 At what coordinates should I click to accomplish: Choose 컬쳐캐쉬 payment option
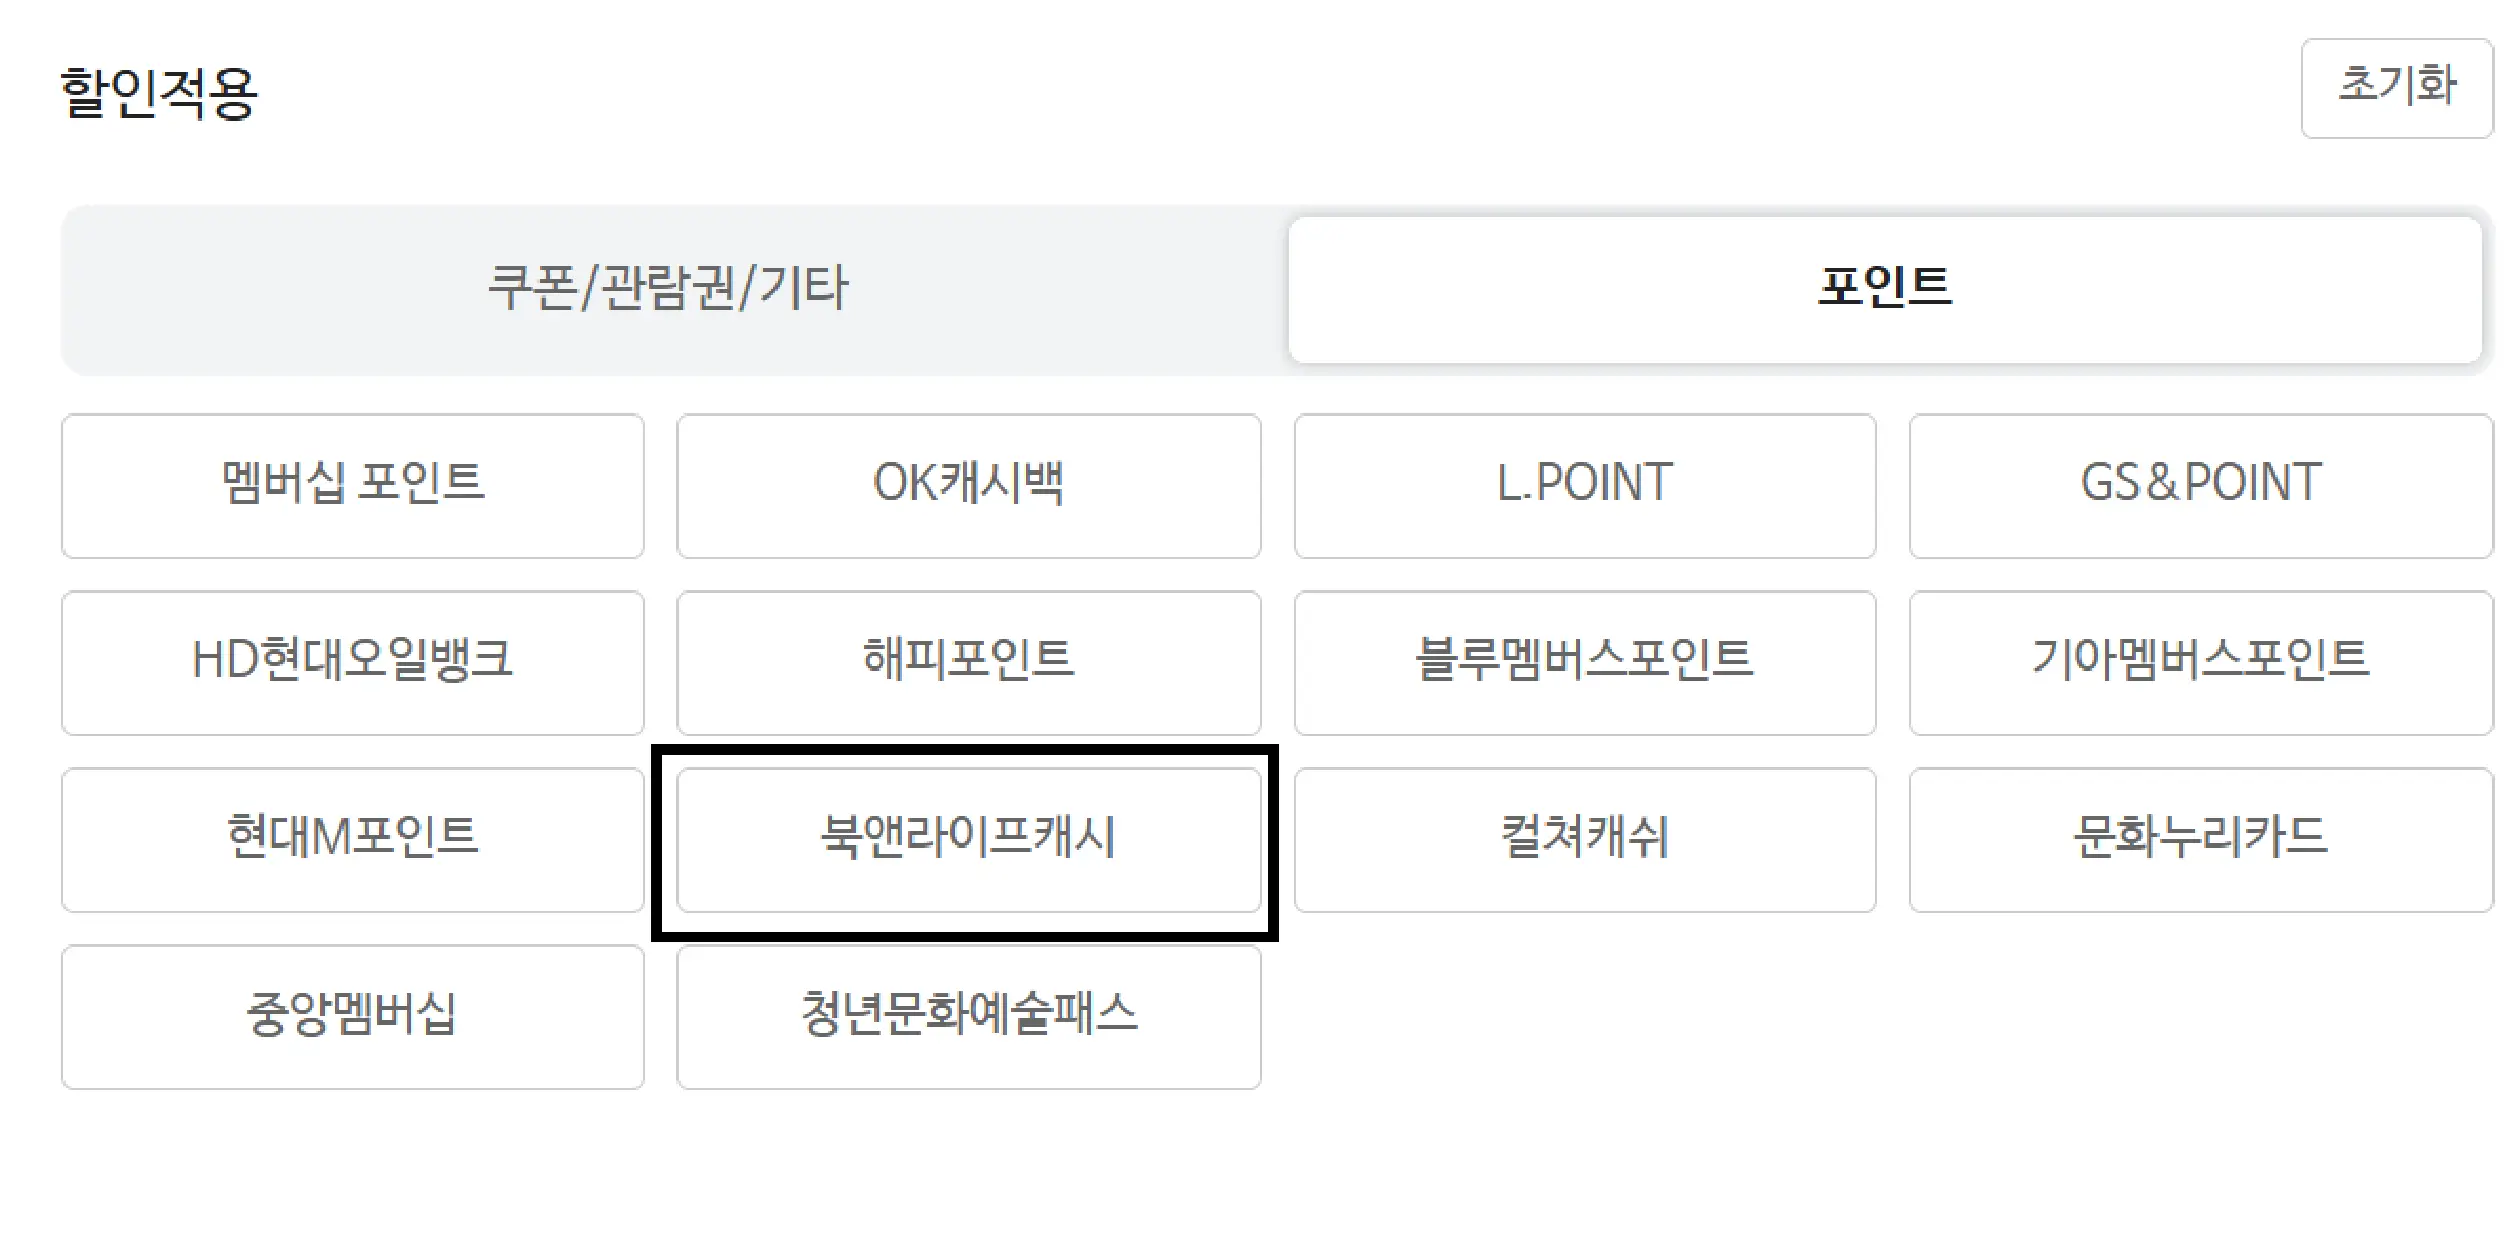(x=1584, y=840)
